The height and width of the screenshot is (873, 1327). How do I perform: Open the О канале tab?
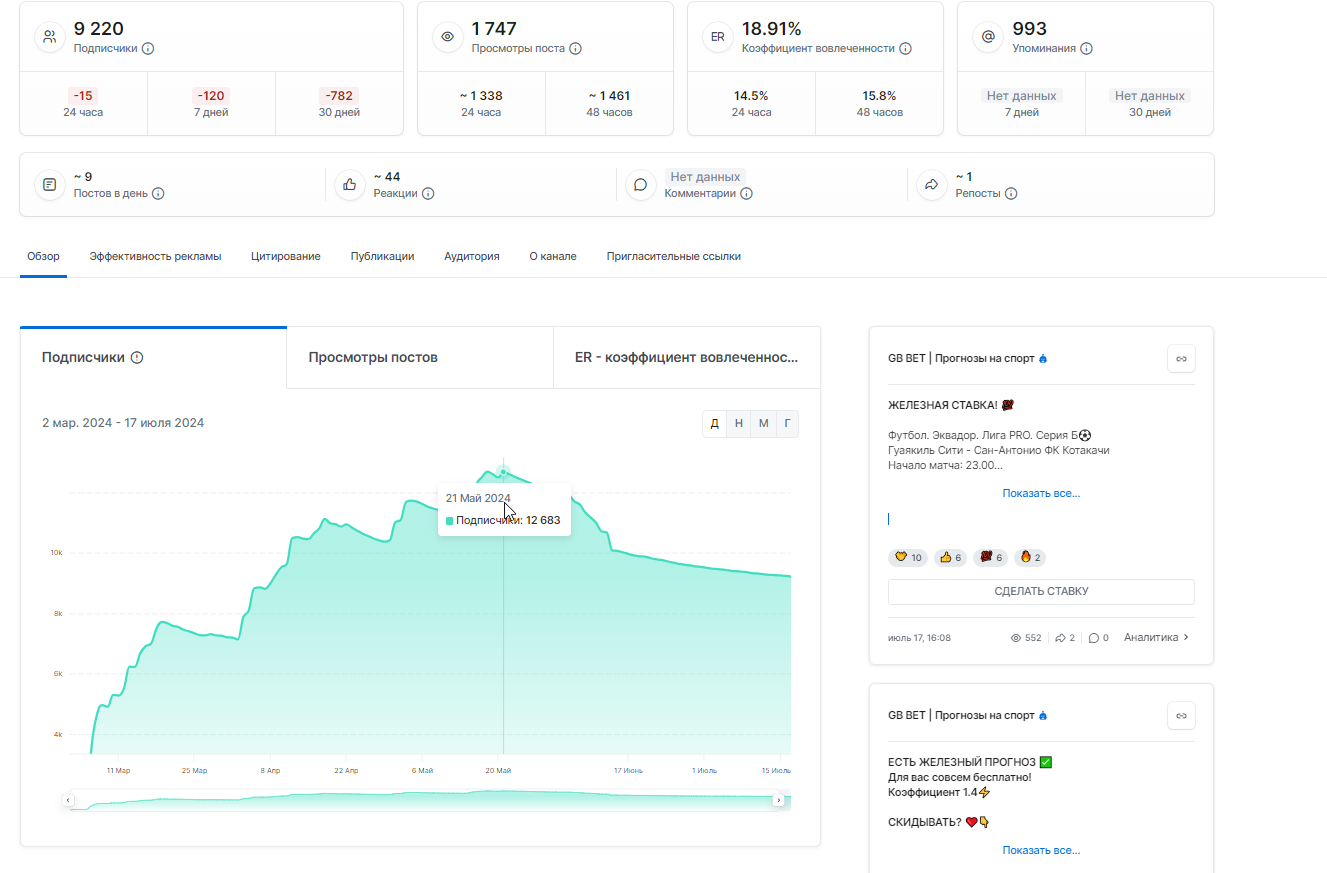coord(553,256)
